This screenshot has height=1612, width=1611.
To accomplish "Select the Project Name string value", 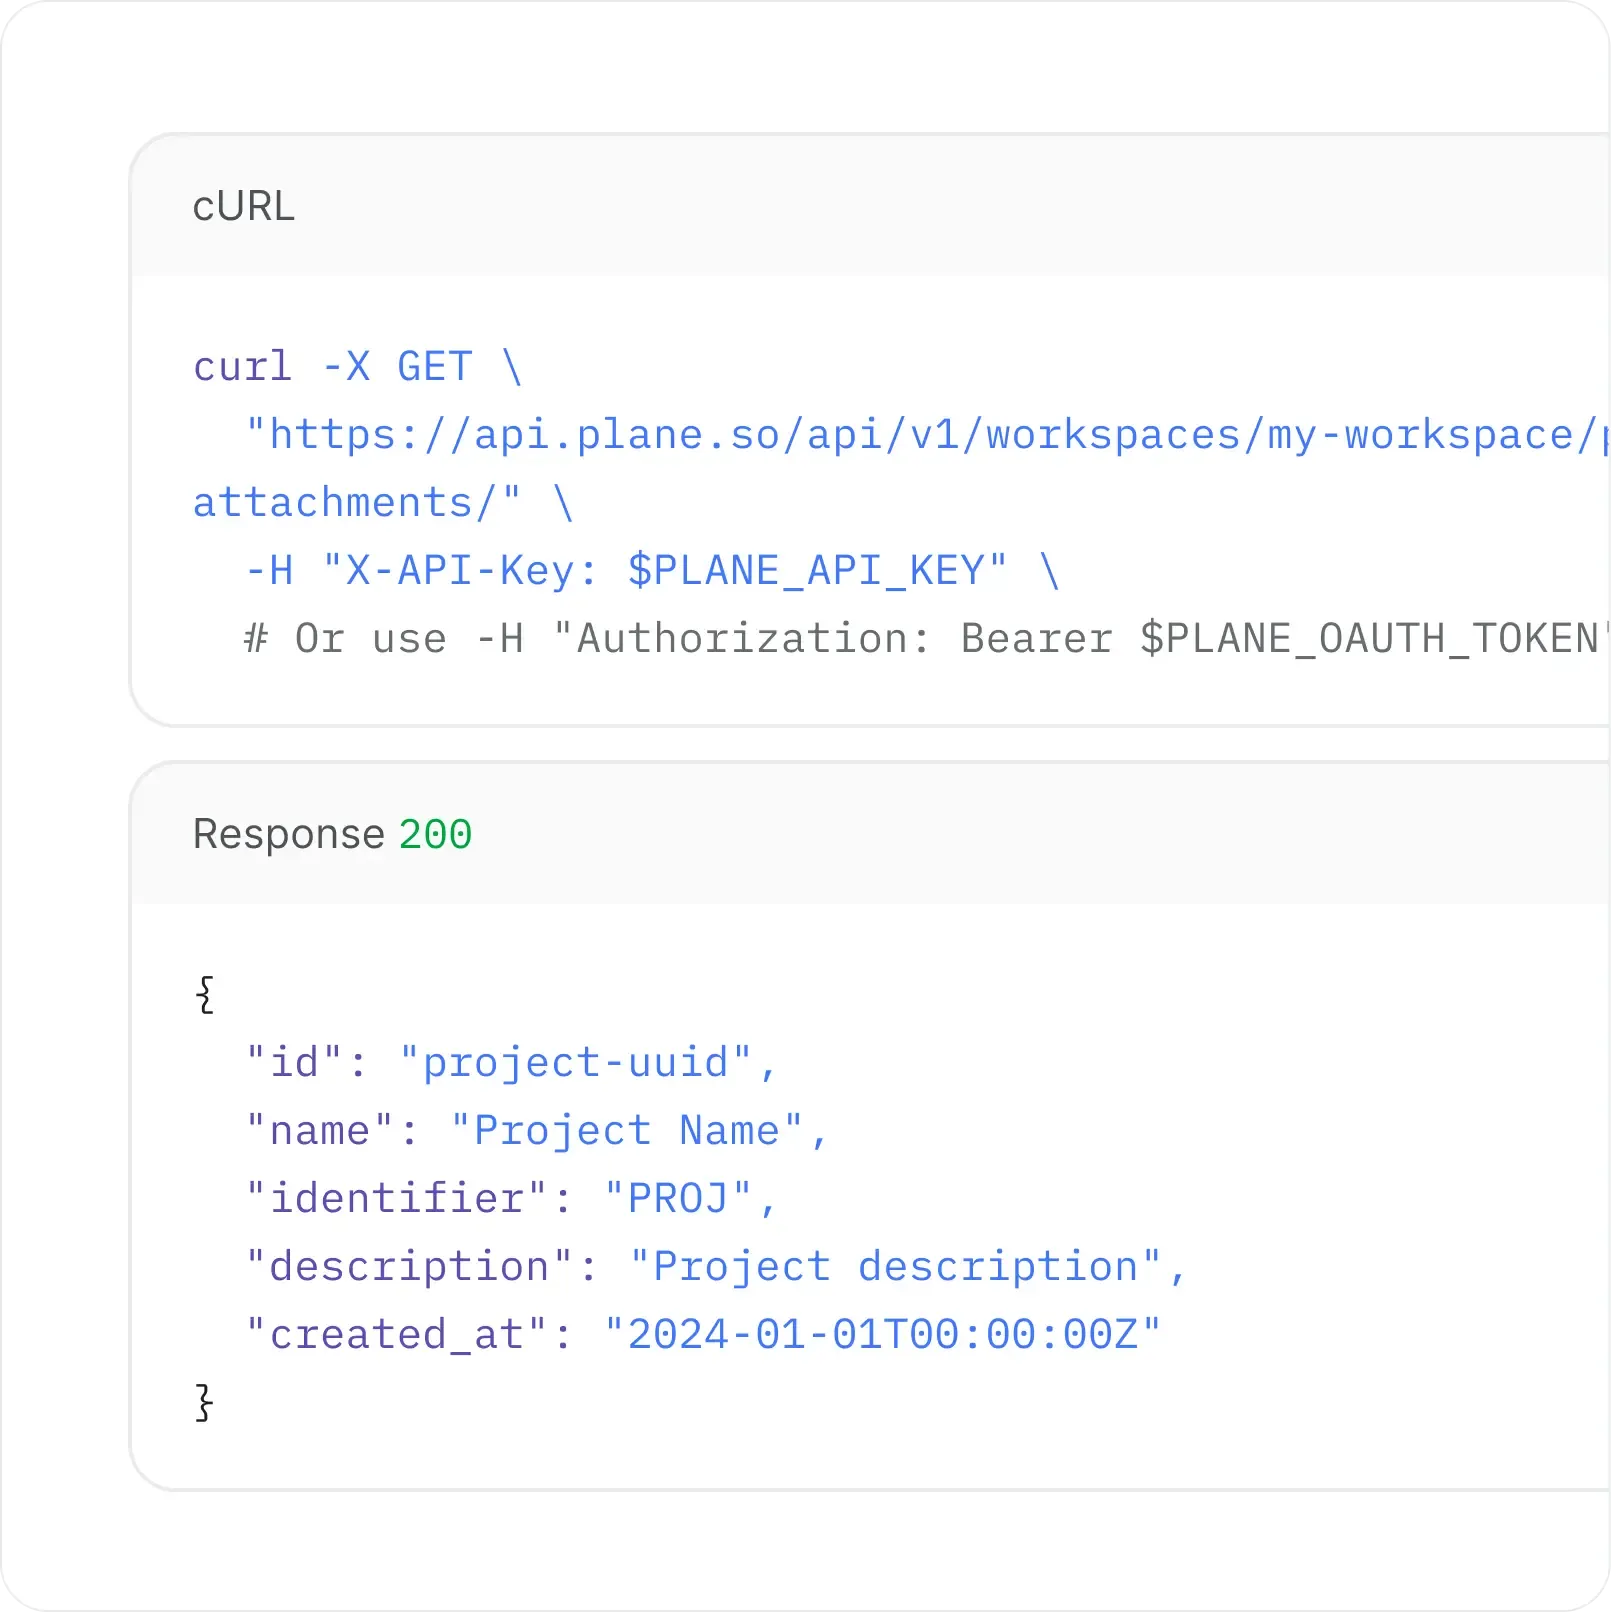I will [x=637, y=1129].
